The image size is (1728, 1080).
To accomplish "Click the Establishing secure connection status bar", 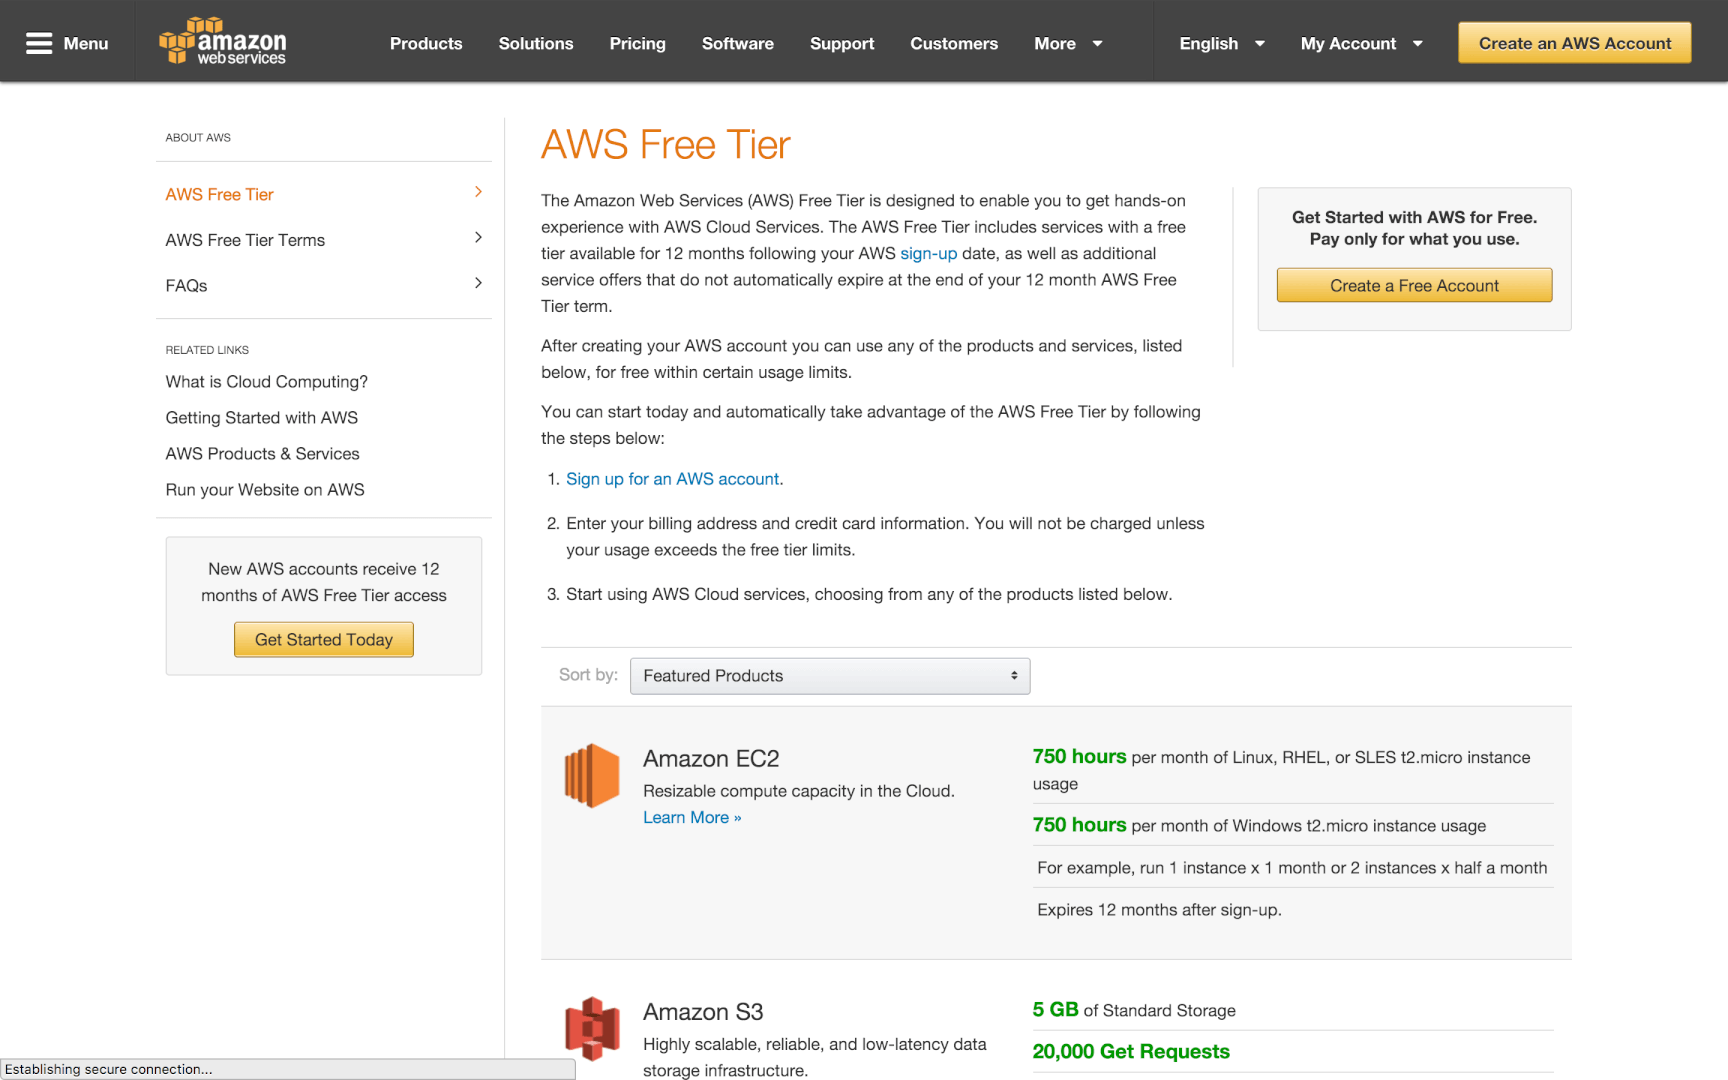I will [288, 1069].
